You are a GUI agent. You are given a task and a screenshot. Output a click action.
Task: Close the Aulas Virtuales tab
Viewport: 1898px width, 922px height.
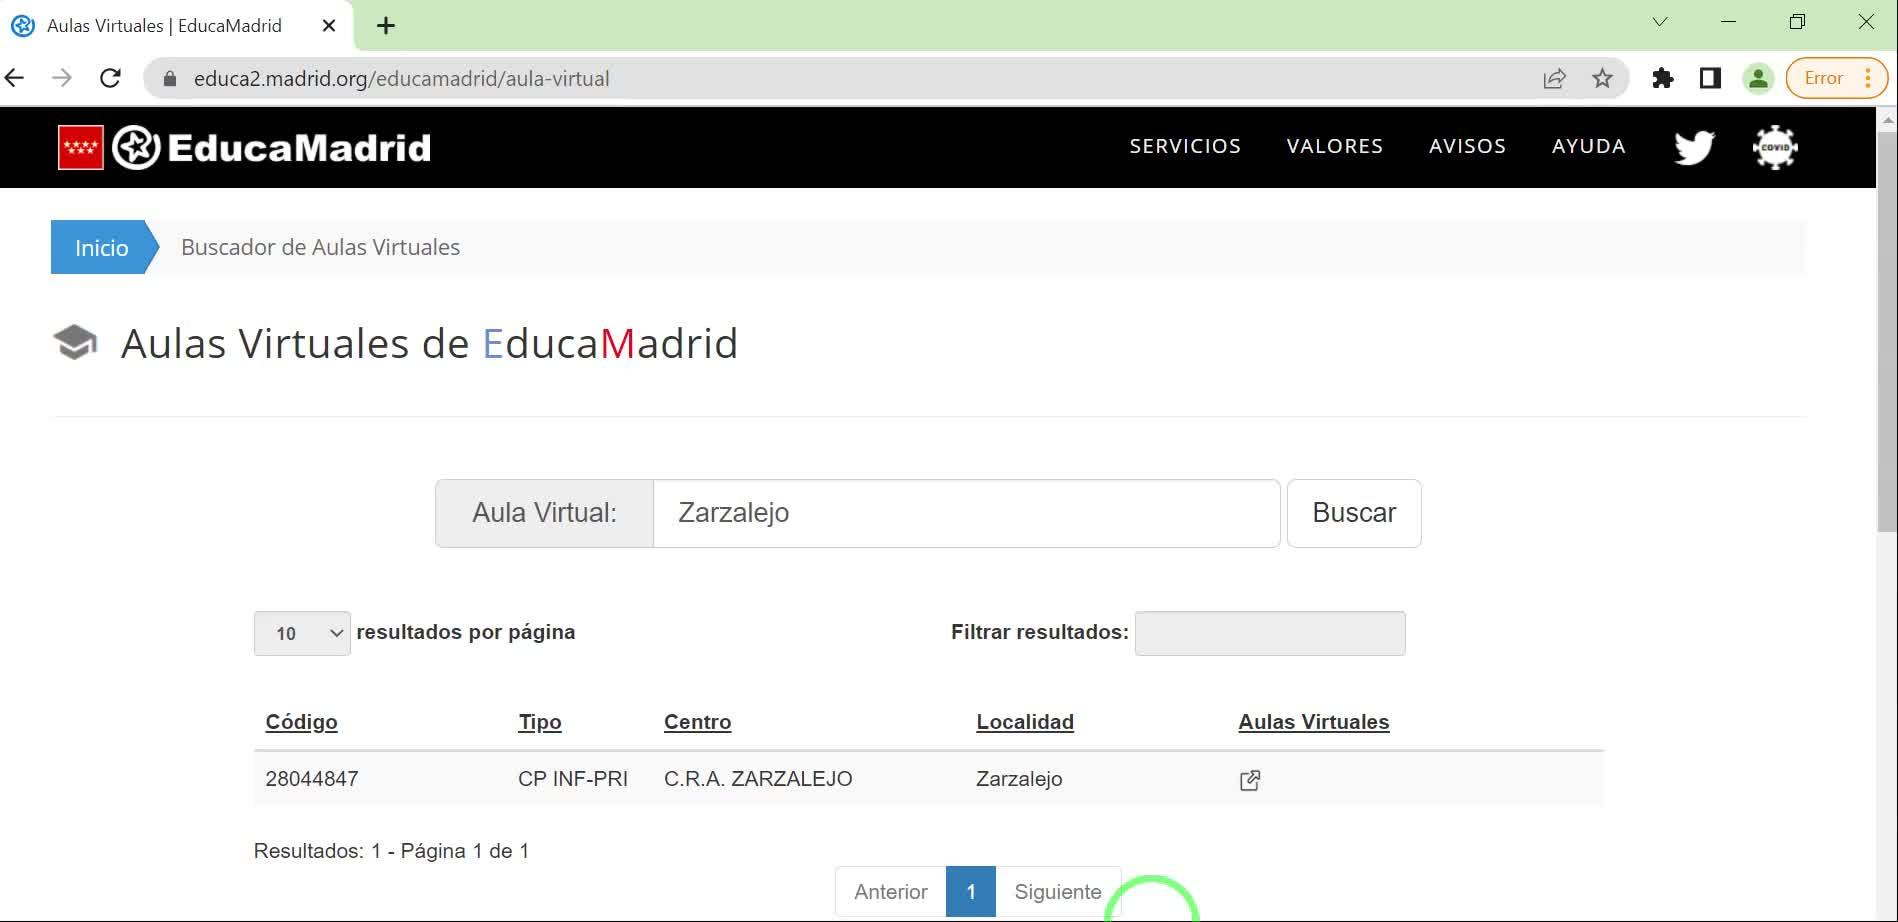[329, 26]
